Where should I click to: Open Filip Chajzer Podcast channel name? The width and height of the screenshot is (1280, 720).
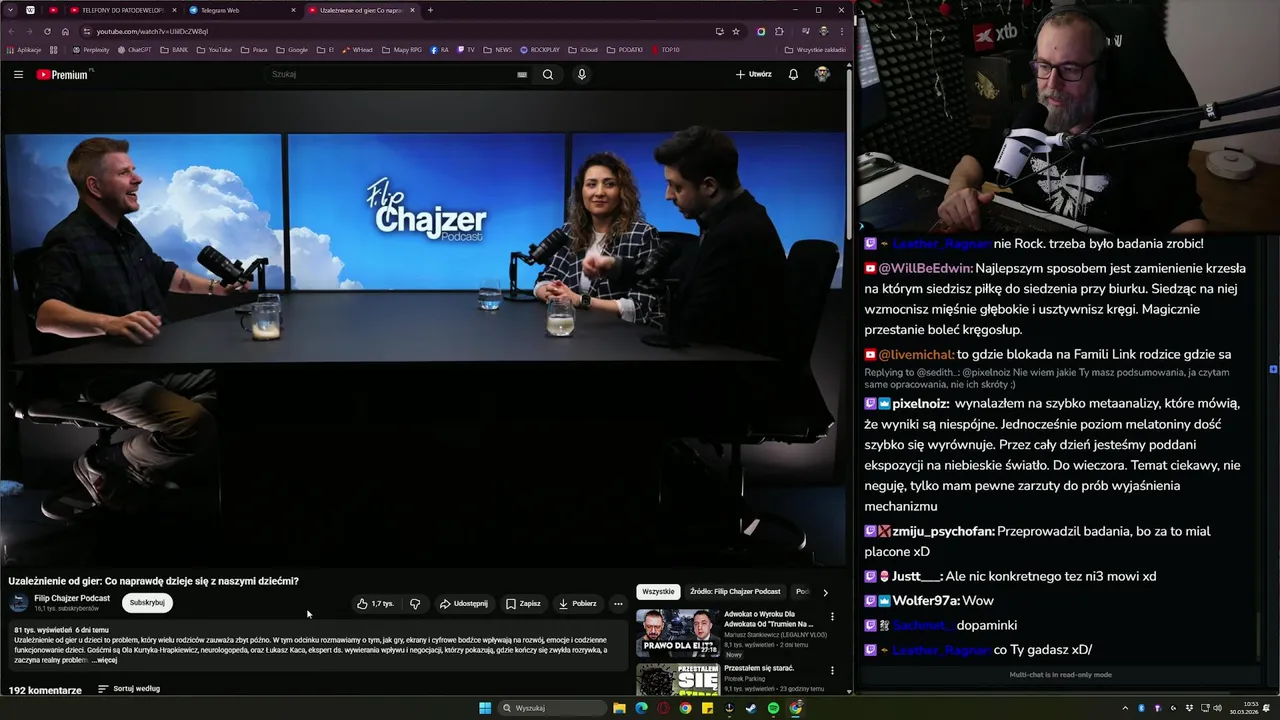coord(72,598)
